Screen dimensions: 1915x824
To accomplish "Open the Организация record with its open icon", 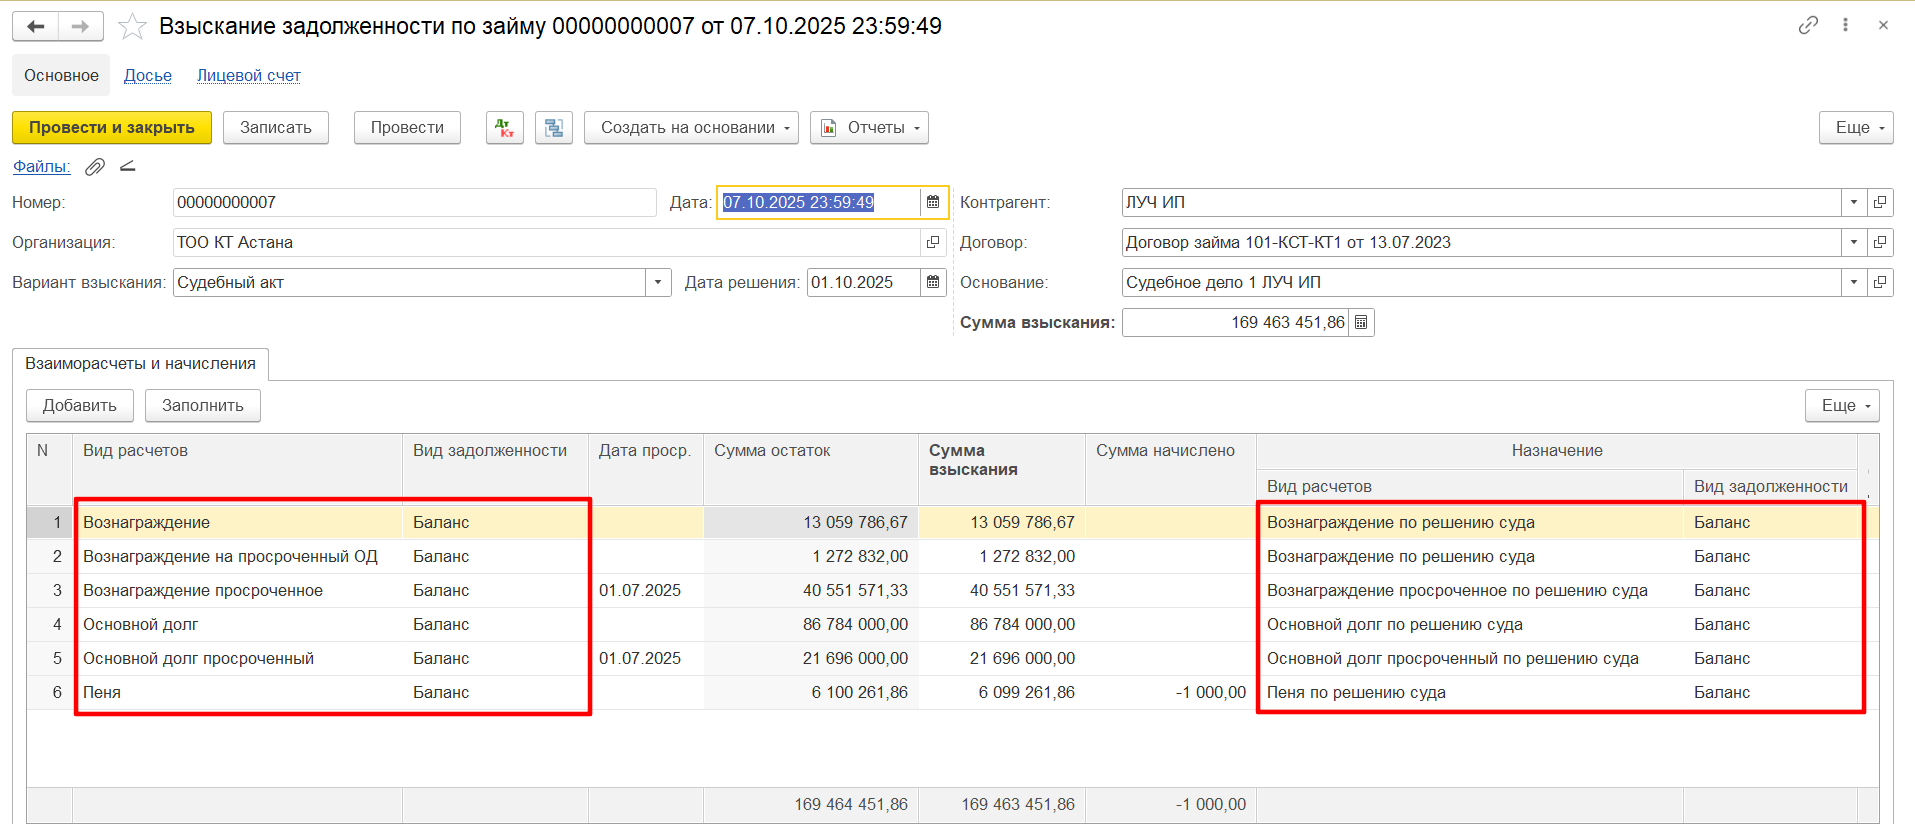I will pyautogui.click(x=933, y=242).
